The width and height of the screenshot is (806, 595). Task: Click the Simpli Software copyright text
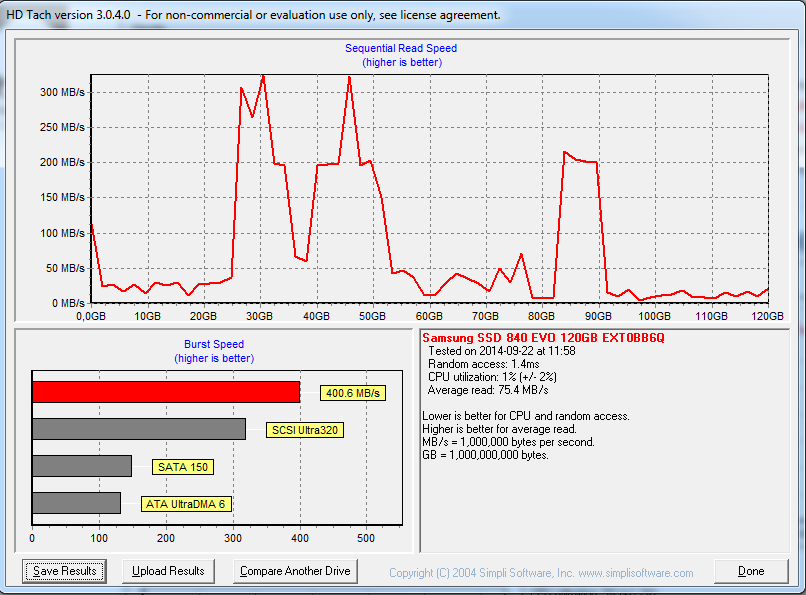(541, 572)
